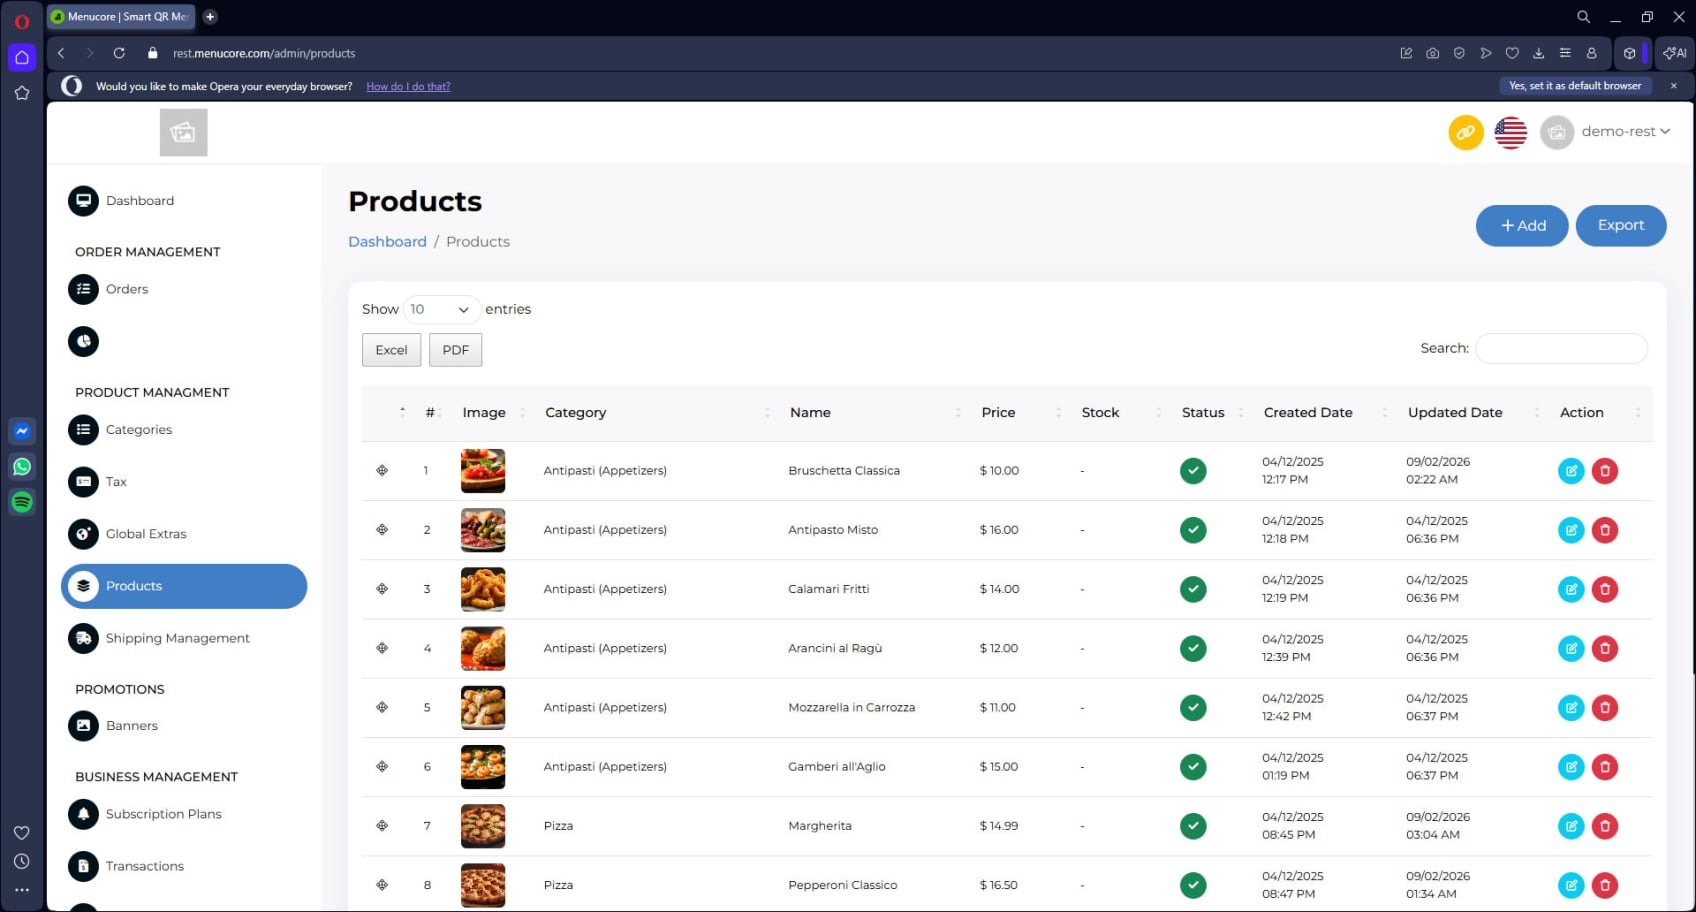Screen dimensions: 1696x912
Task: Toggle status for Mozzarella in Carrozza
Action: tap(1192, 708)
